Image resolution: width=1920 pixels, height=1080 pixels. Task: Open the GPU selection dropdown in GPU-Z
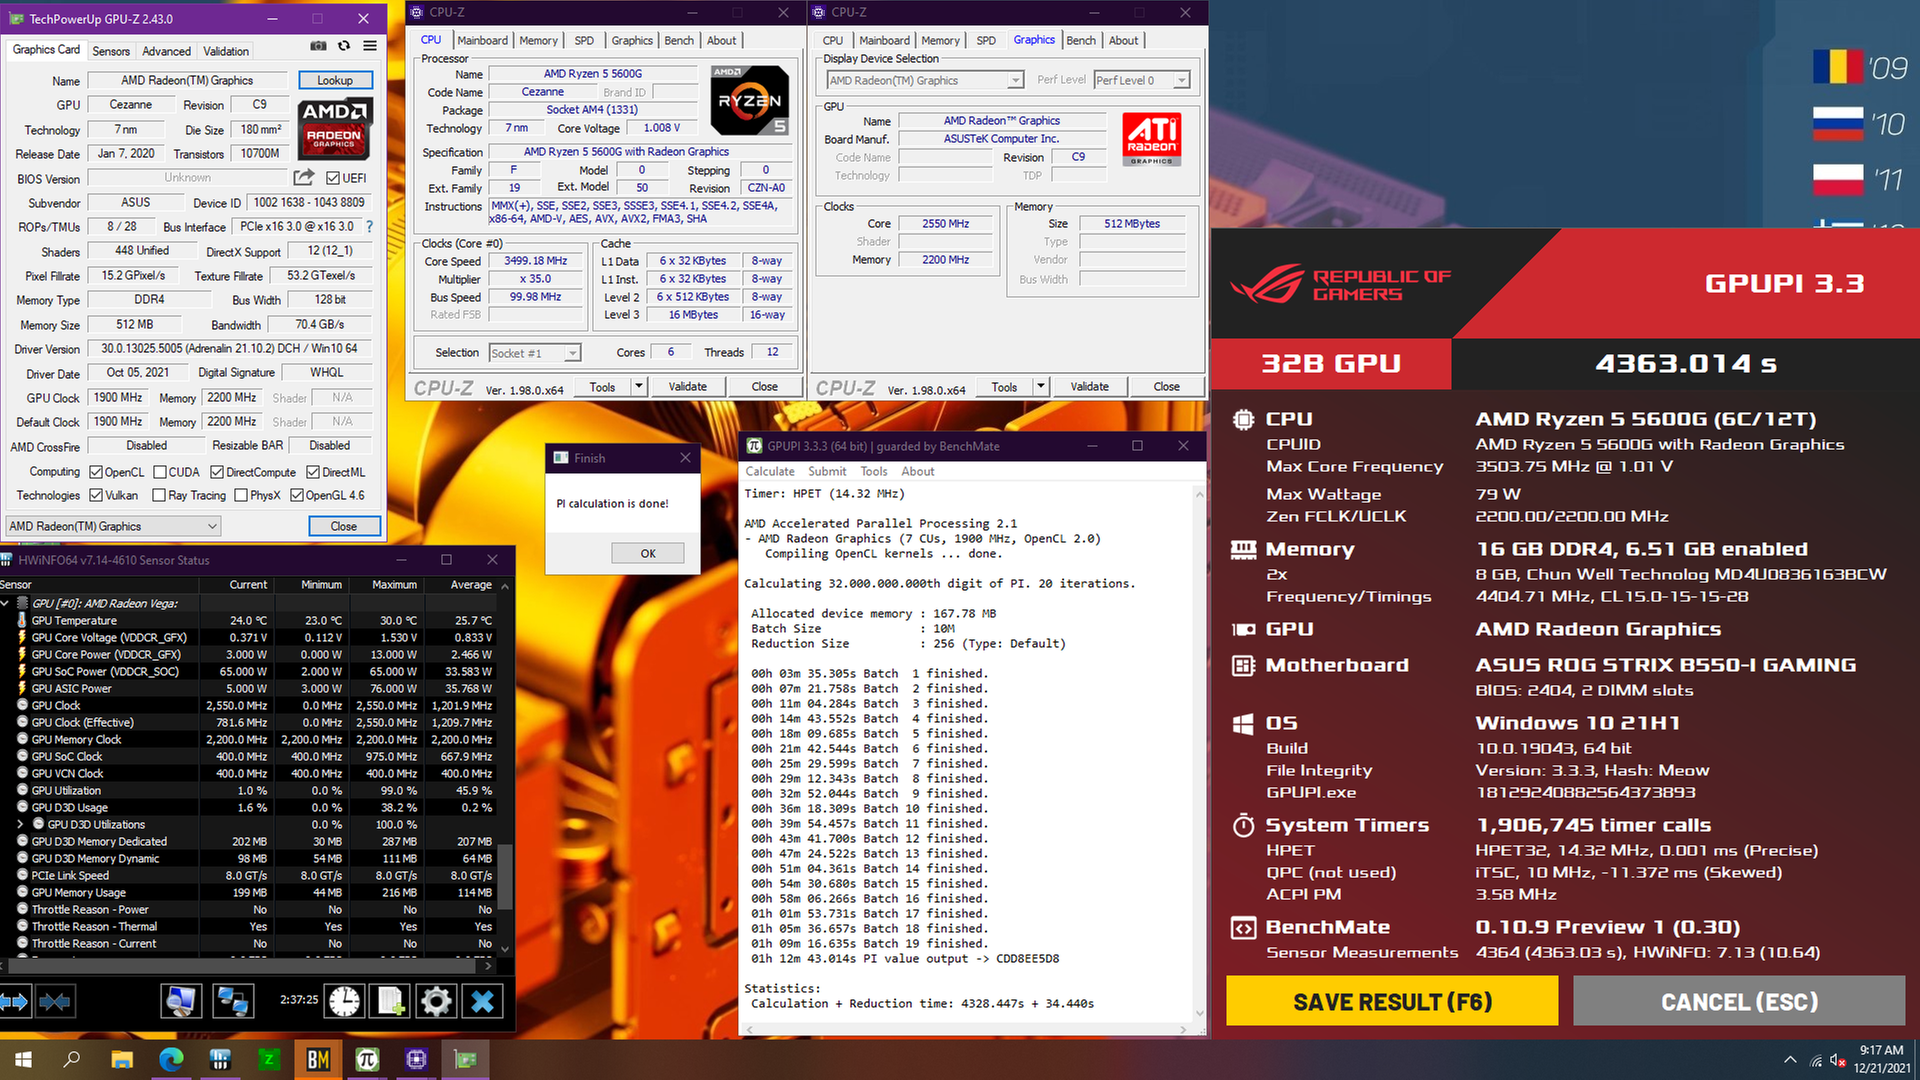pos(113,526)
